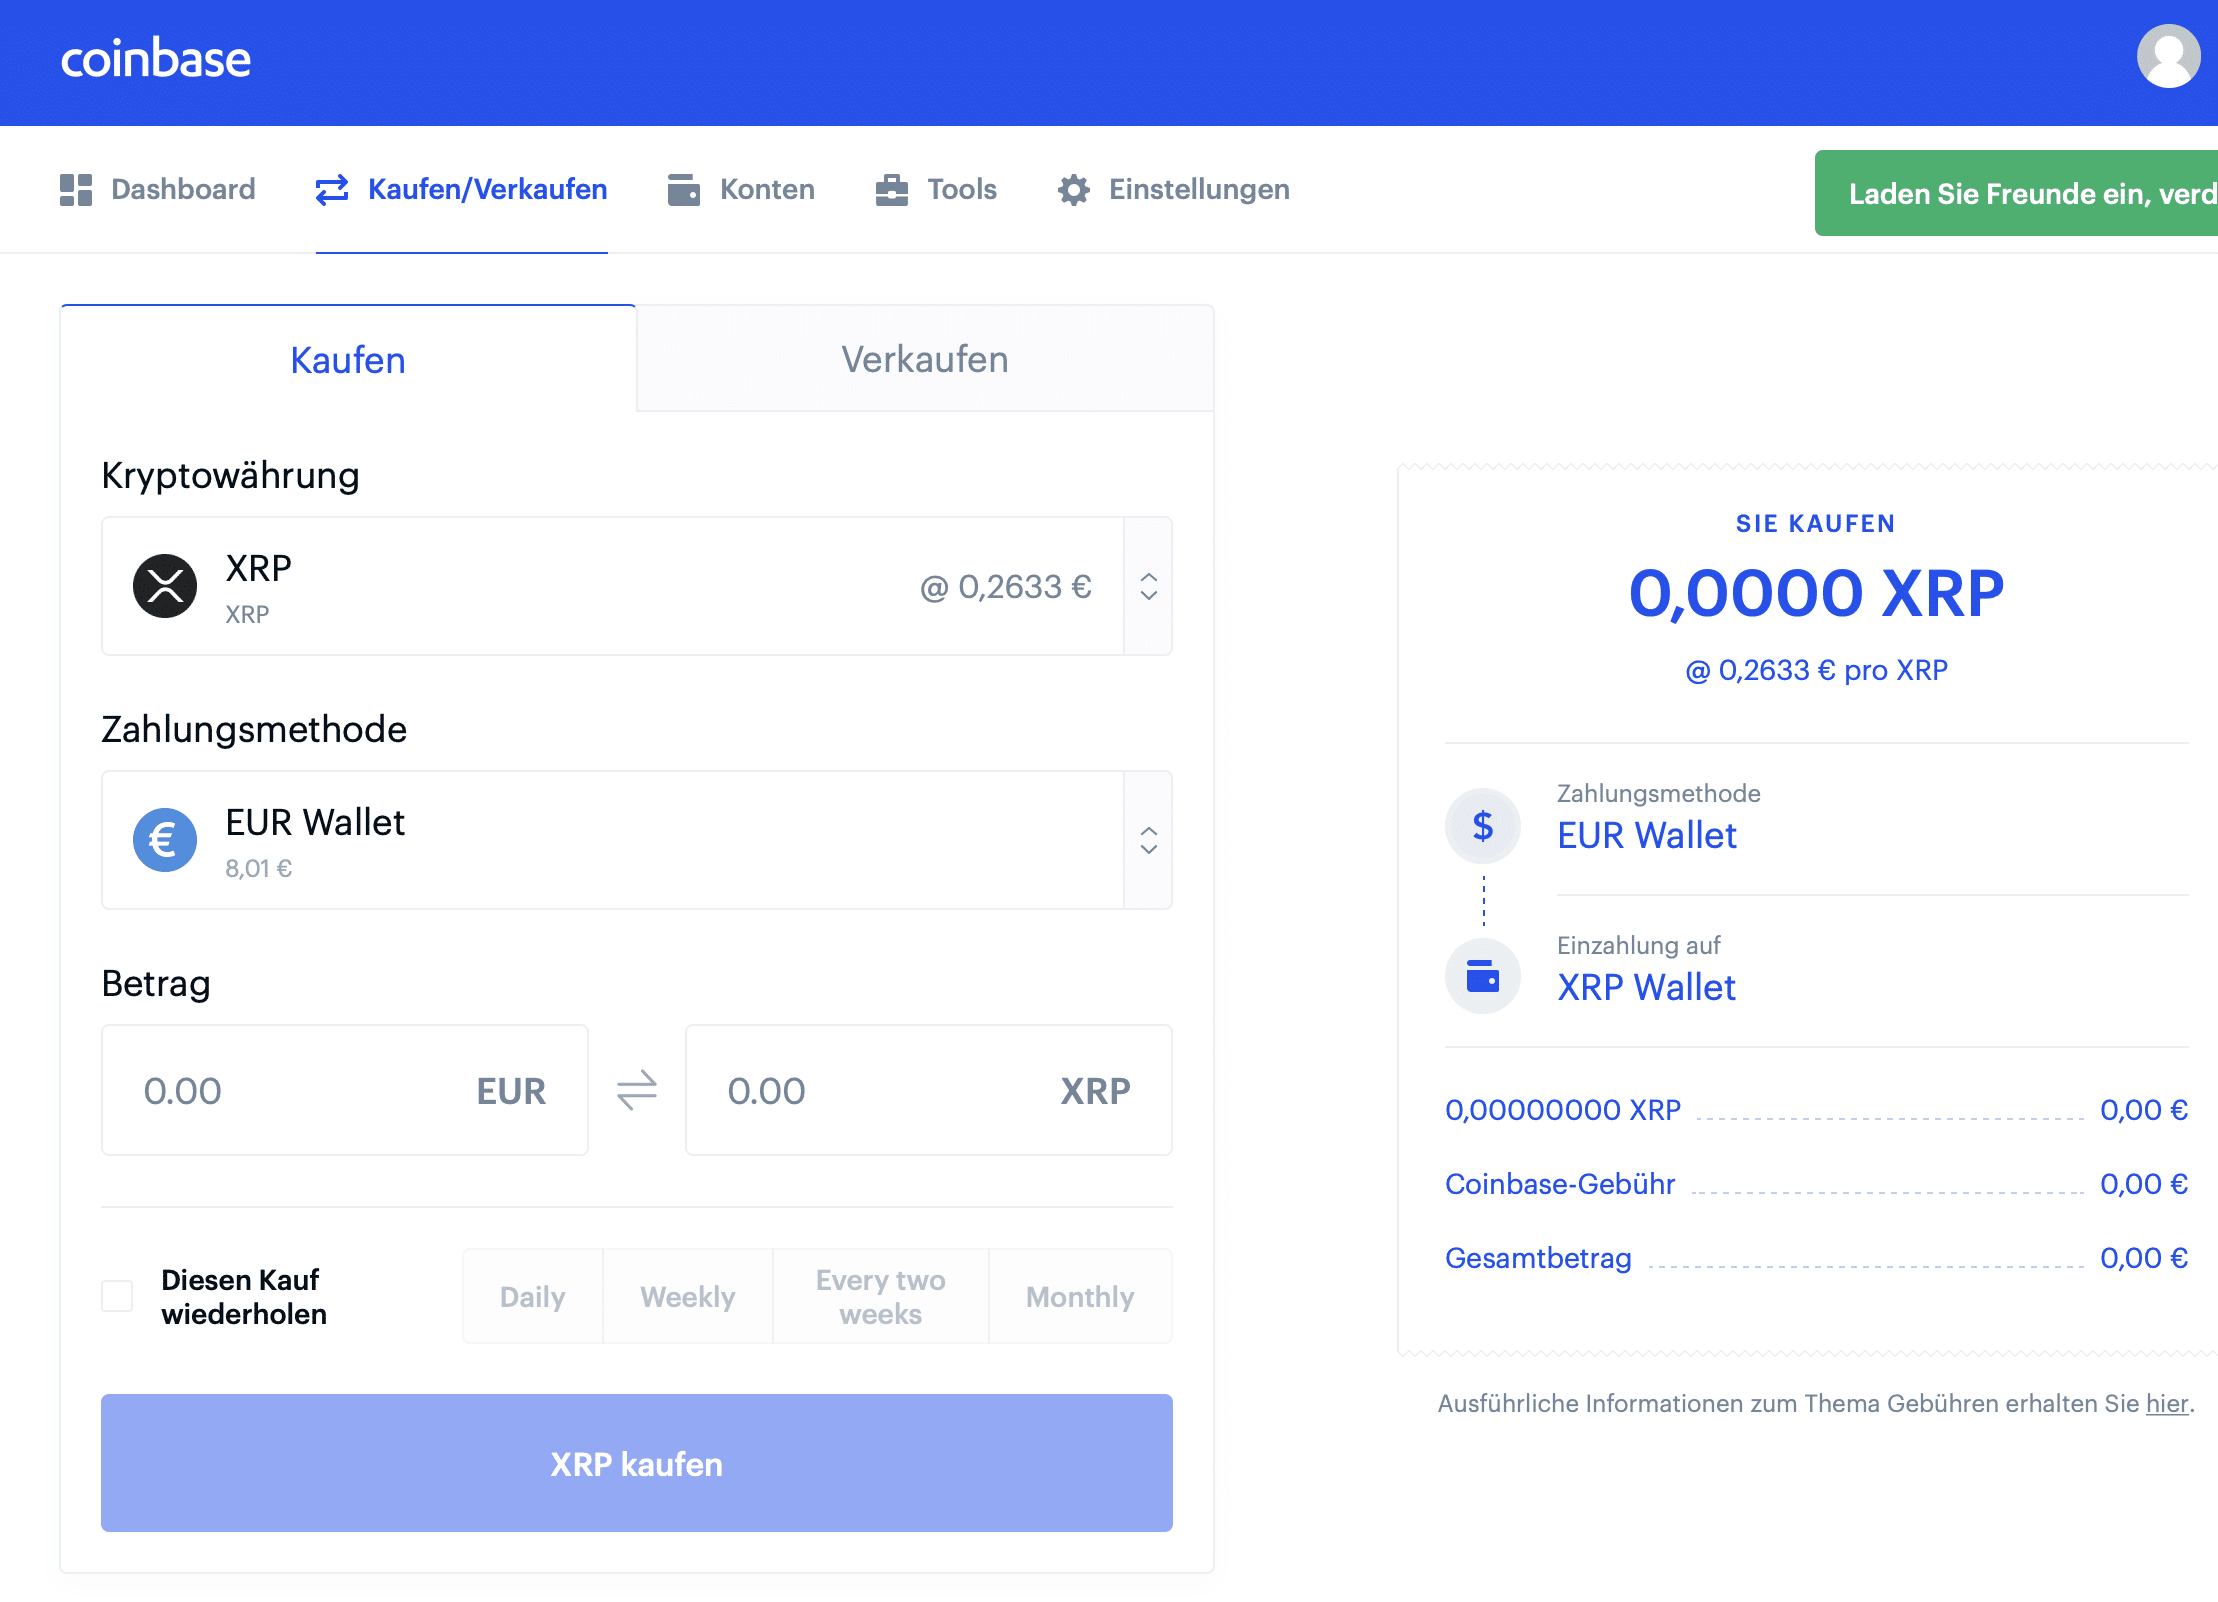Focus the EUR amount input field
This screenshot has width=2218, height=1602.
pyautogui.click(x=345, y=1090)
